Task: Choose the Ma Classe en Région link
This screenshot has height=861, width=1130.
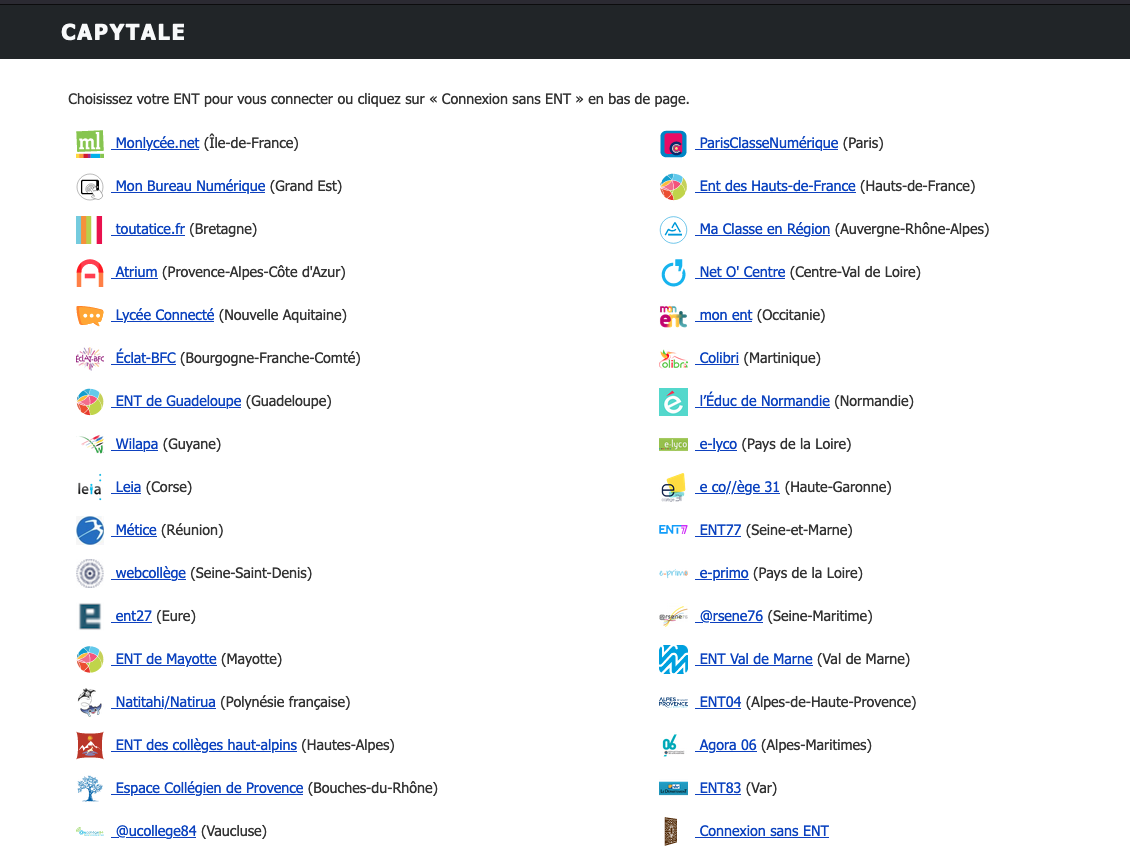Action: 764,229
